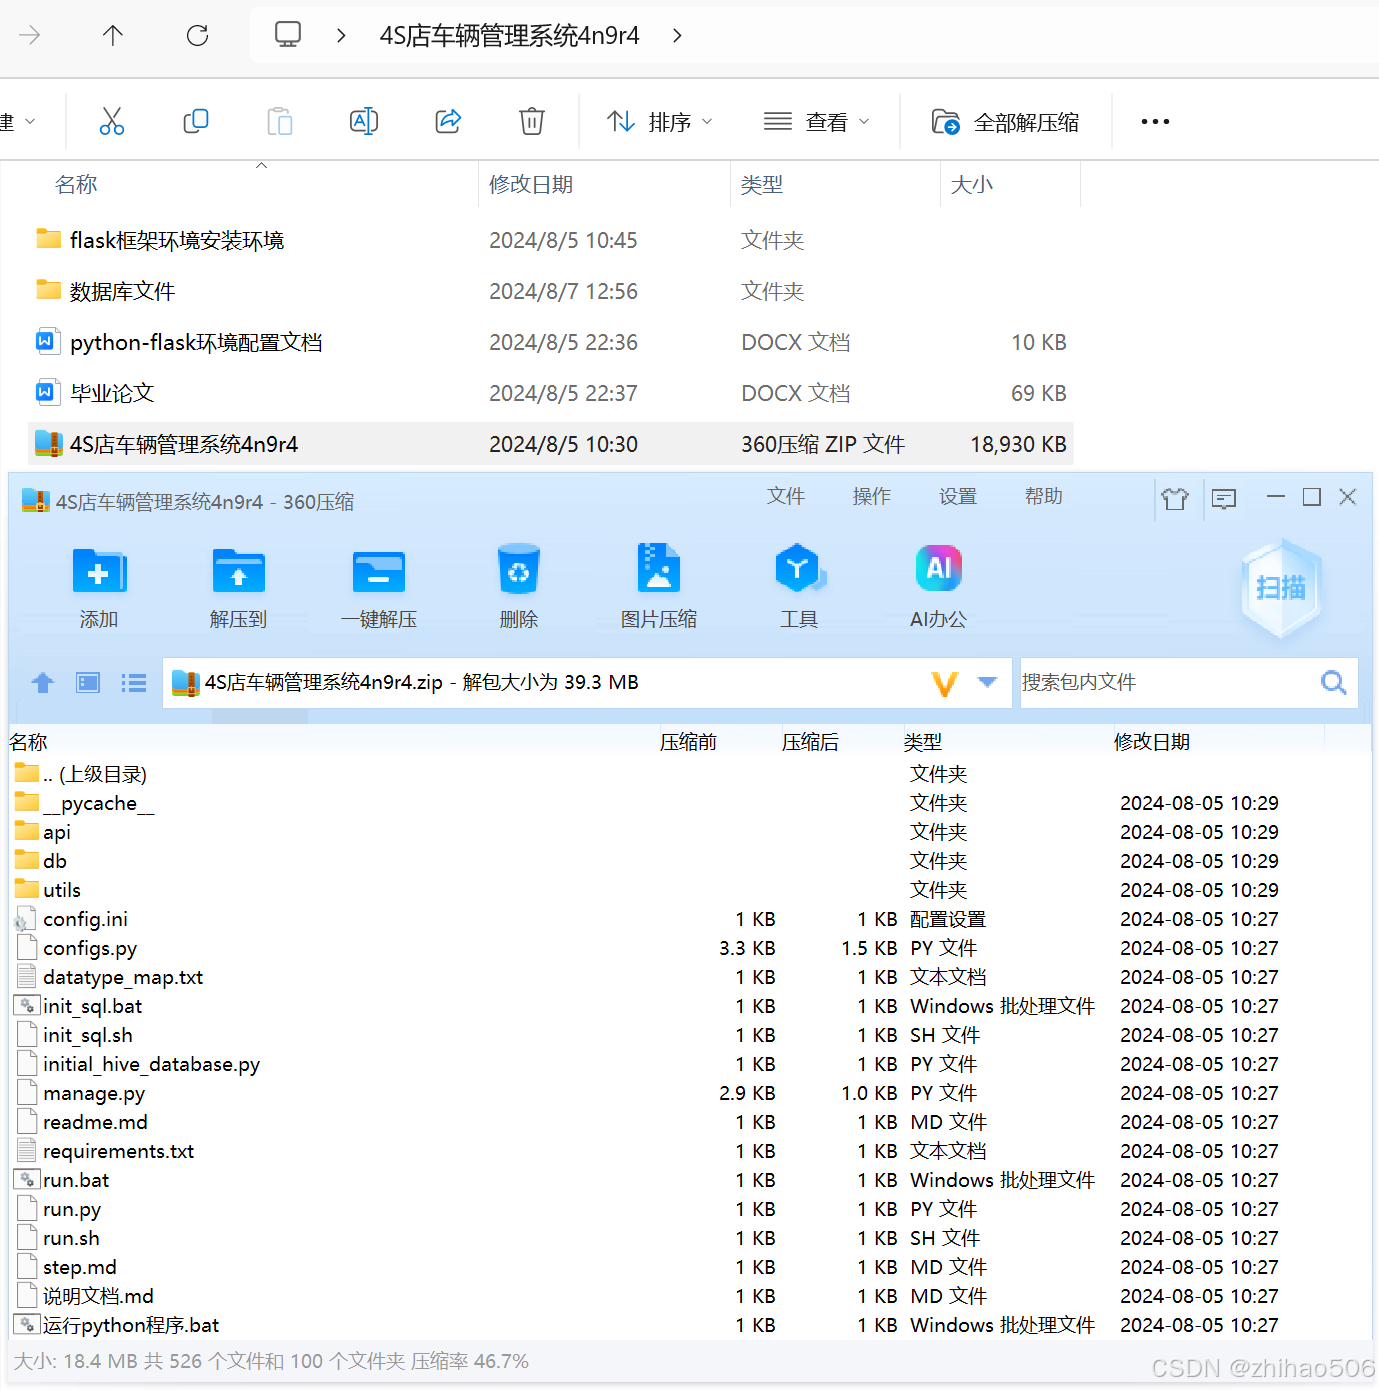Start 一键解压 one-click extraction

[378, 586]
